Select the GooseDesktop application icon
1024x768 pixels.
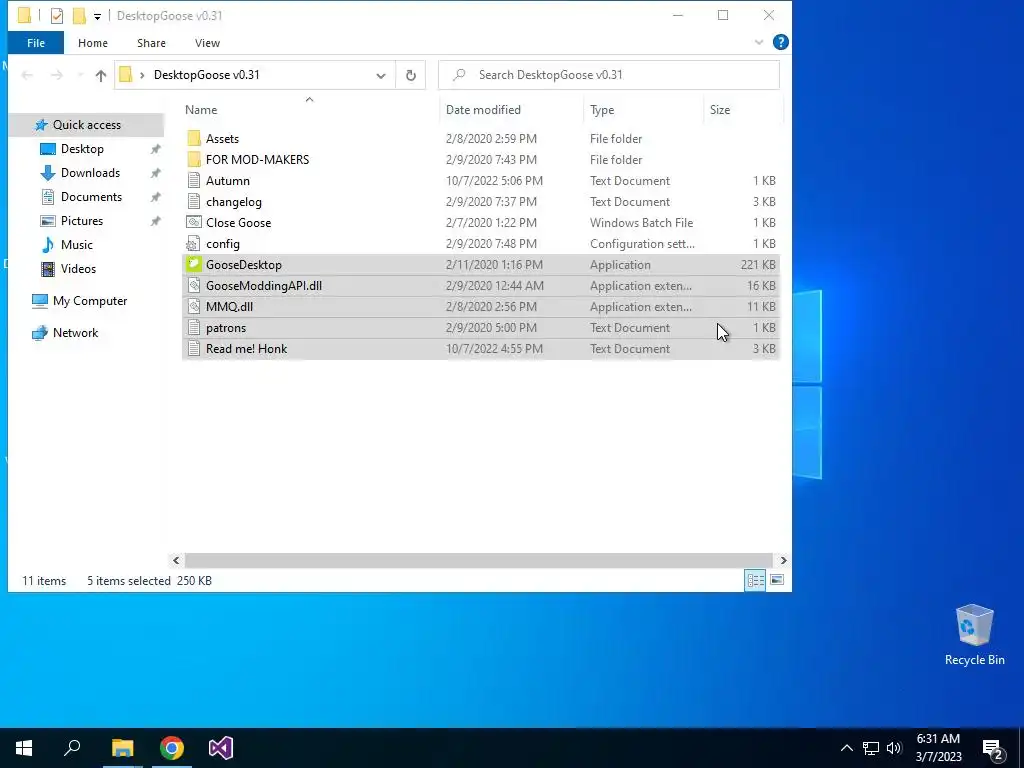194,264
